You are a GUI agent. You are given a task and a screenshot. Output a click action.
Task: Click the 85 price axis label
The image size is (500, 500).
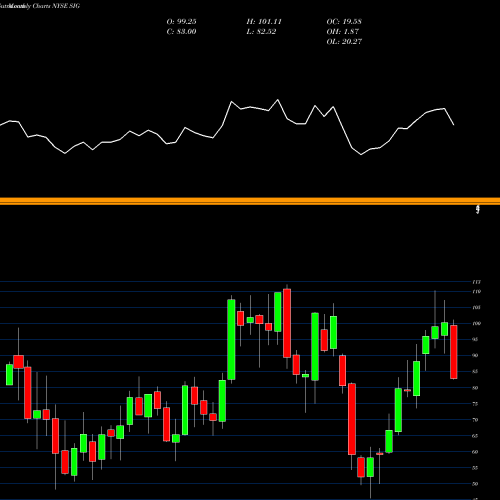click(475, 371)
